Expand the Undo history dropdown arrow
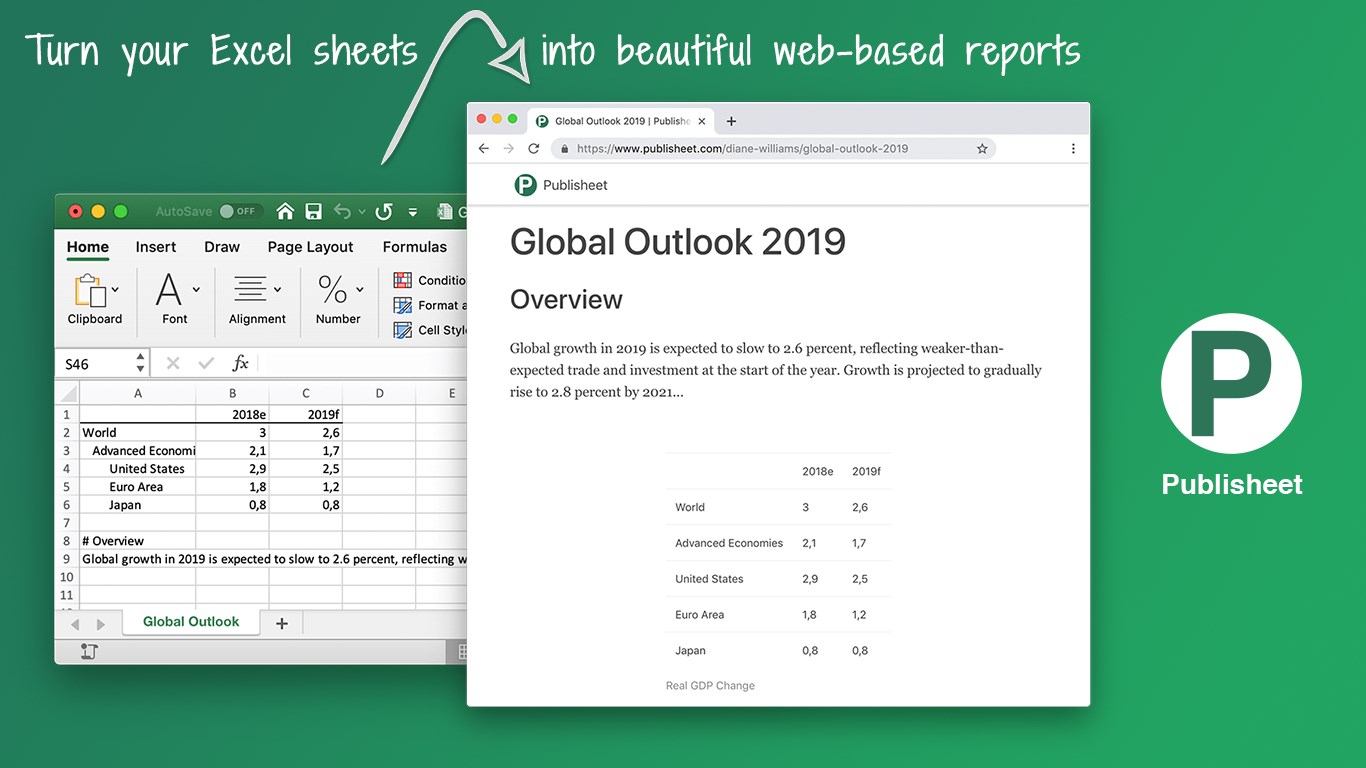The image size is (1366, 768). coord(361,212)
